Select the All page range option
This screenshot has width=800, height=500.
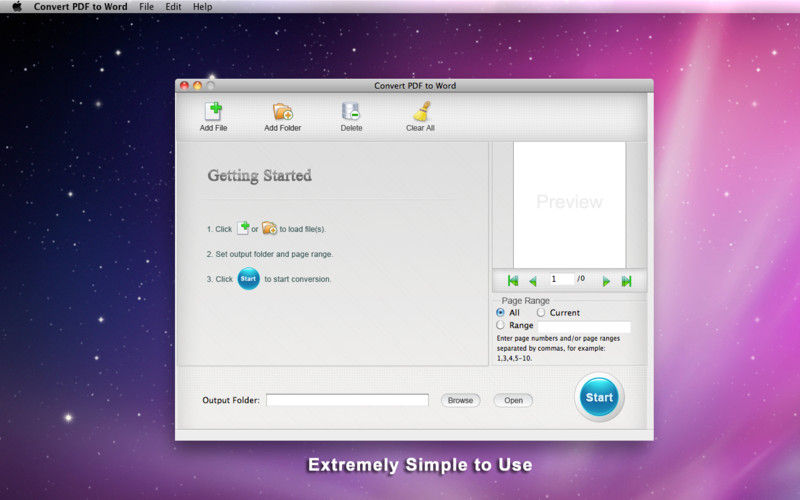pyautogui.click(x=501, y=312)
